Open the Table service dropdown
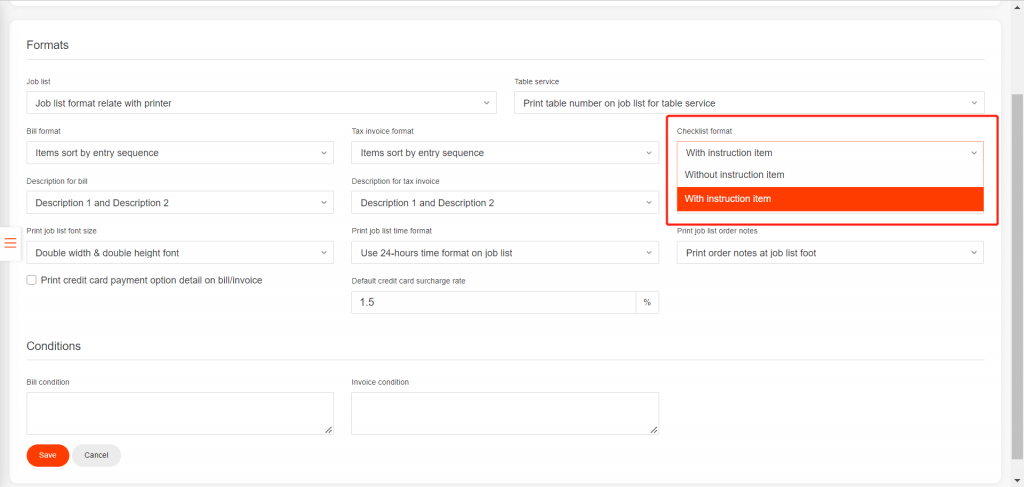This screenshot has height=487, width=1024. 748,103
